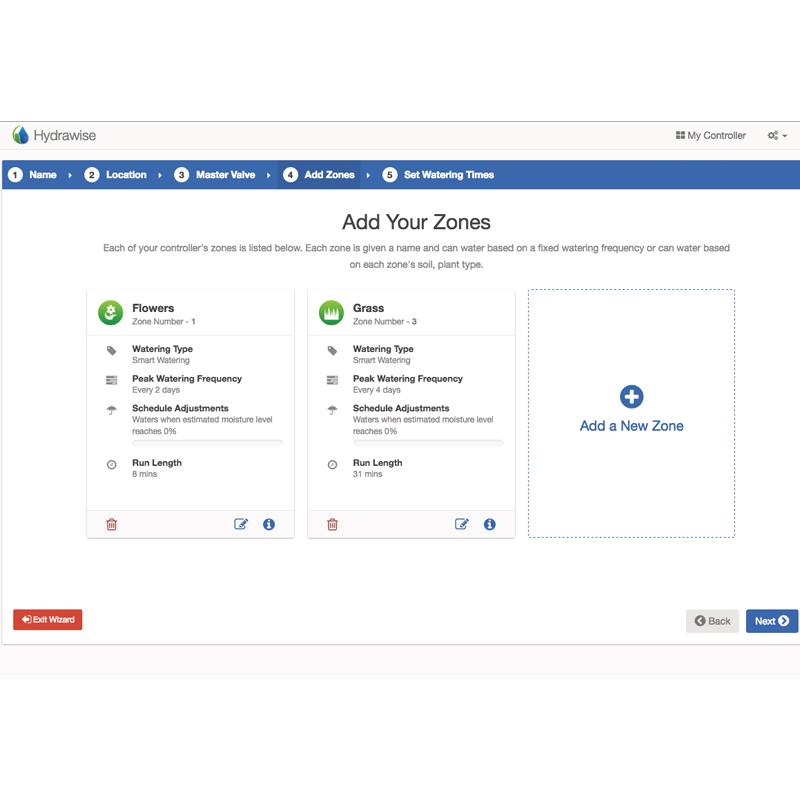Edit the Flowers zone settings
Image resolution: width=800 pixels, height=800 pixels.
(241, 524)
